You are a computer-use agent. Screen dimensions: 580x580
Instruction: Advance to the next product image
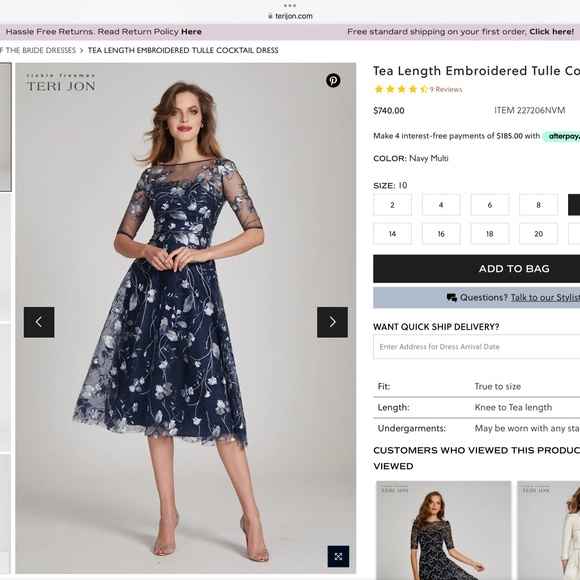[x=332, y=322]
